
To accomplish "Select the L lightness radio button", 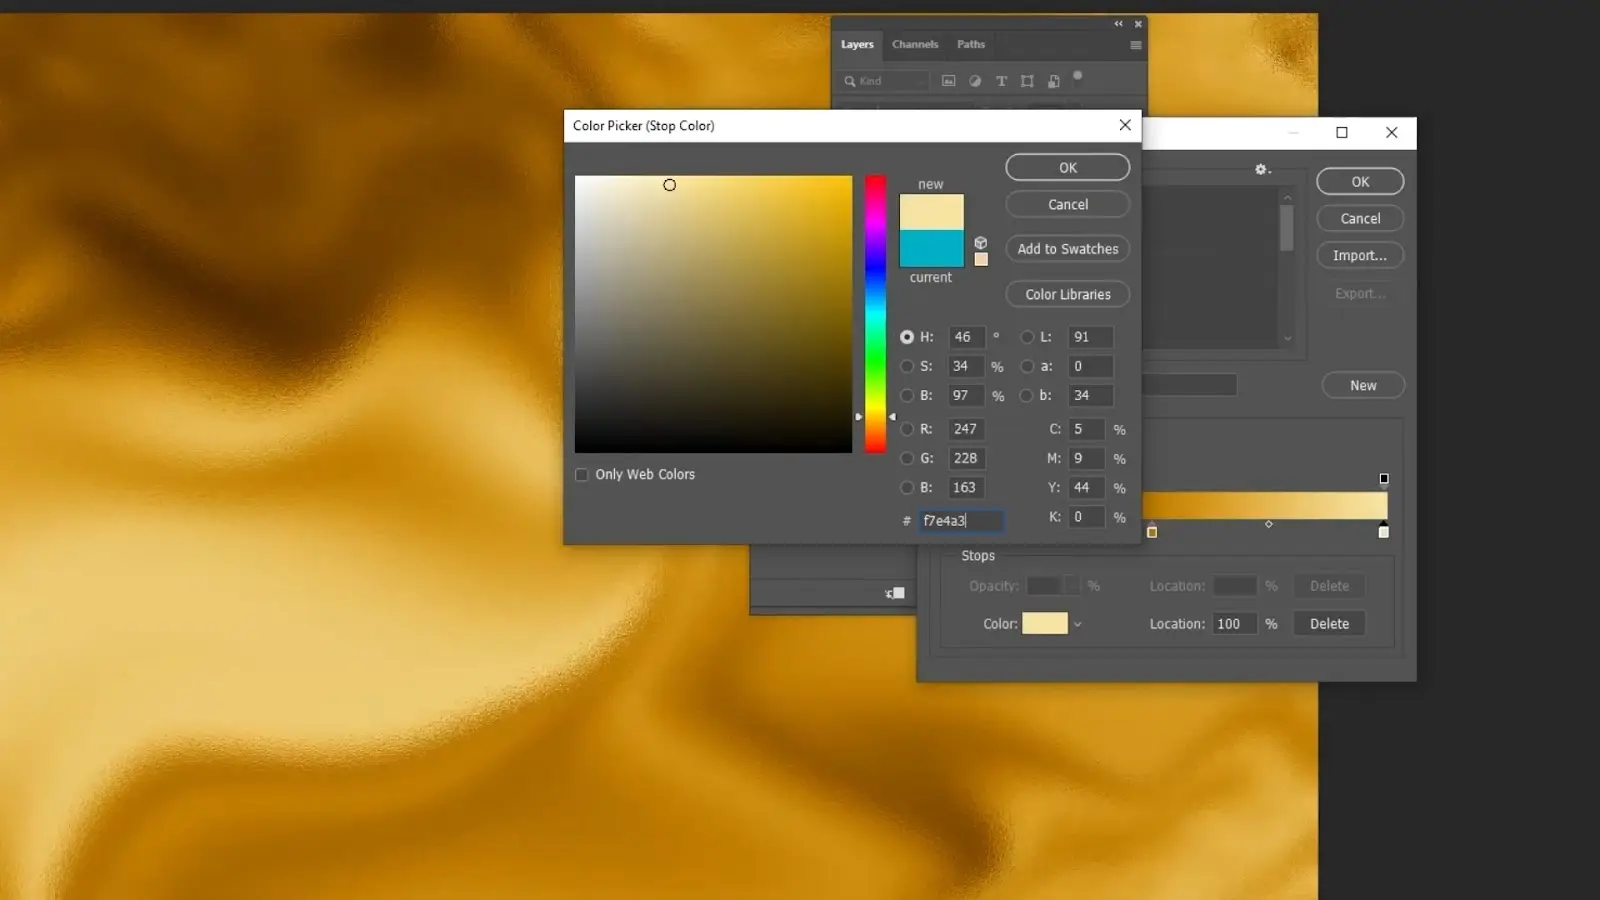I will point(1027,337).
